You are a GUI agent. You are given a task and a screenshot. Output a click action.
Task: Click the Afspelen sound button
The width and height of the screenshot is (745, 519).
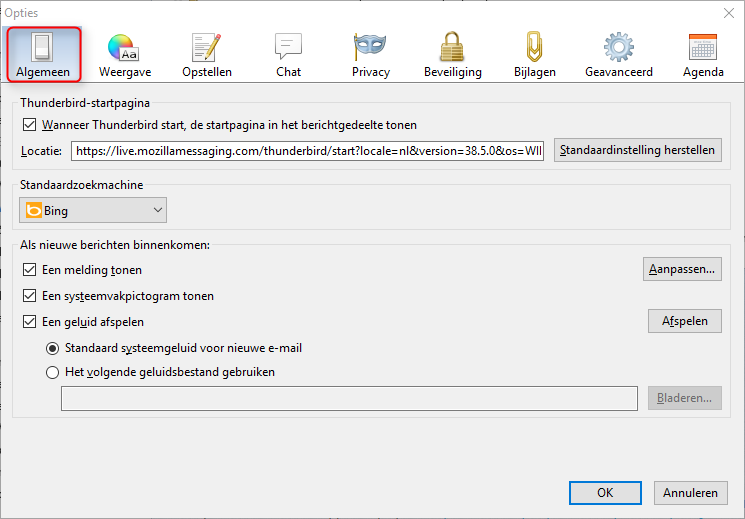pyautogui.click(x=685, y=321)
